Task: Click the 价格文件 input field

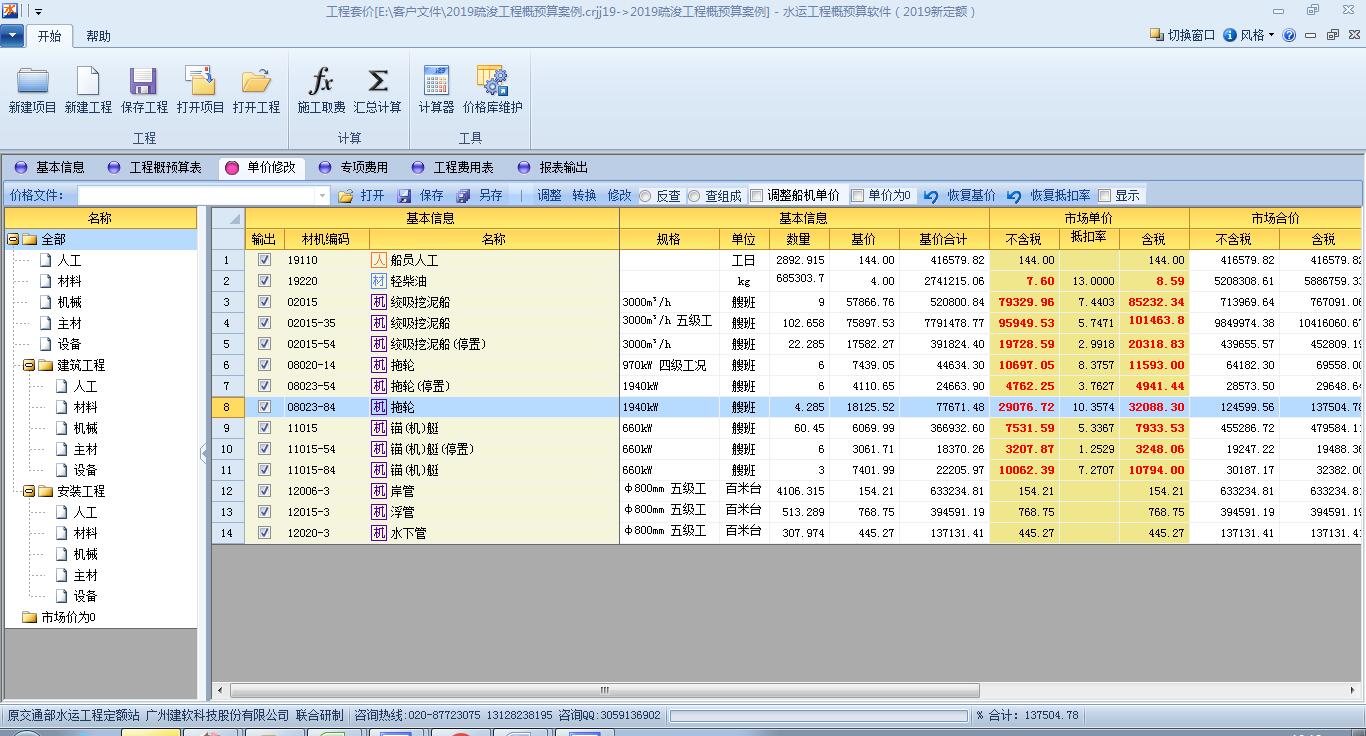Action: tap(196, 196)
